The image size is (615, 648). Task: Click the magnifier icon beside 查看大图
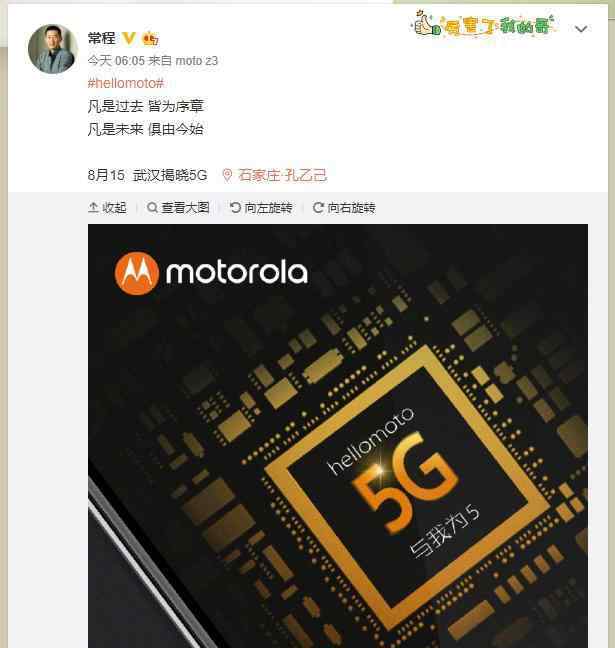(152, 207)
